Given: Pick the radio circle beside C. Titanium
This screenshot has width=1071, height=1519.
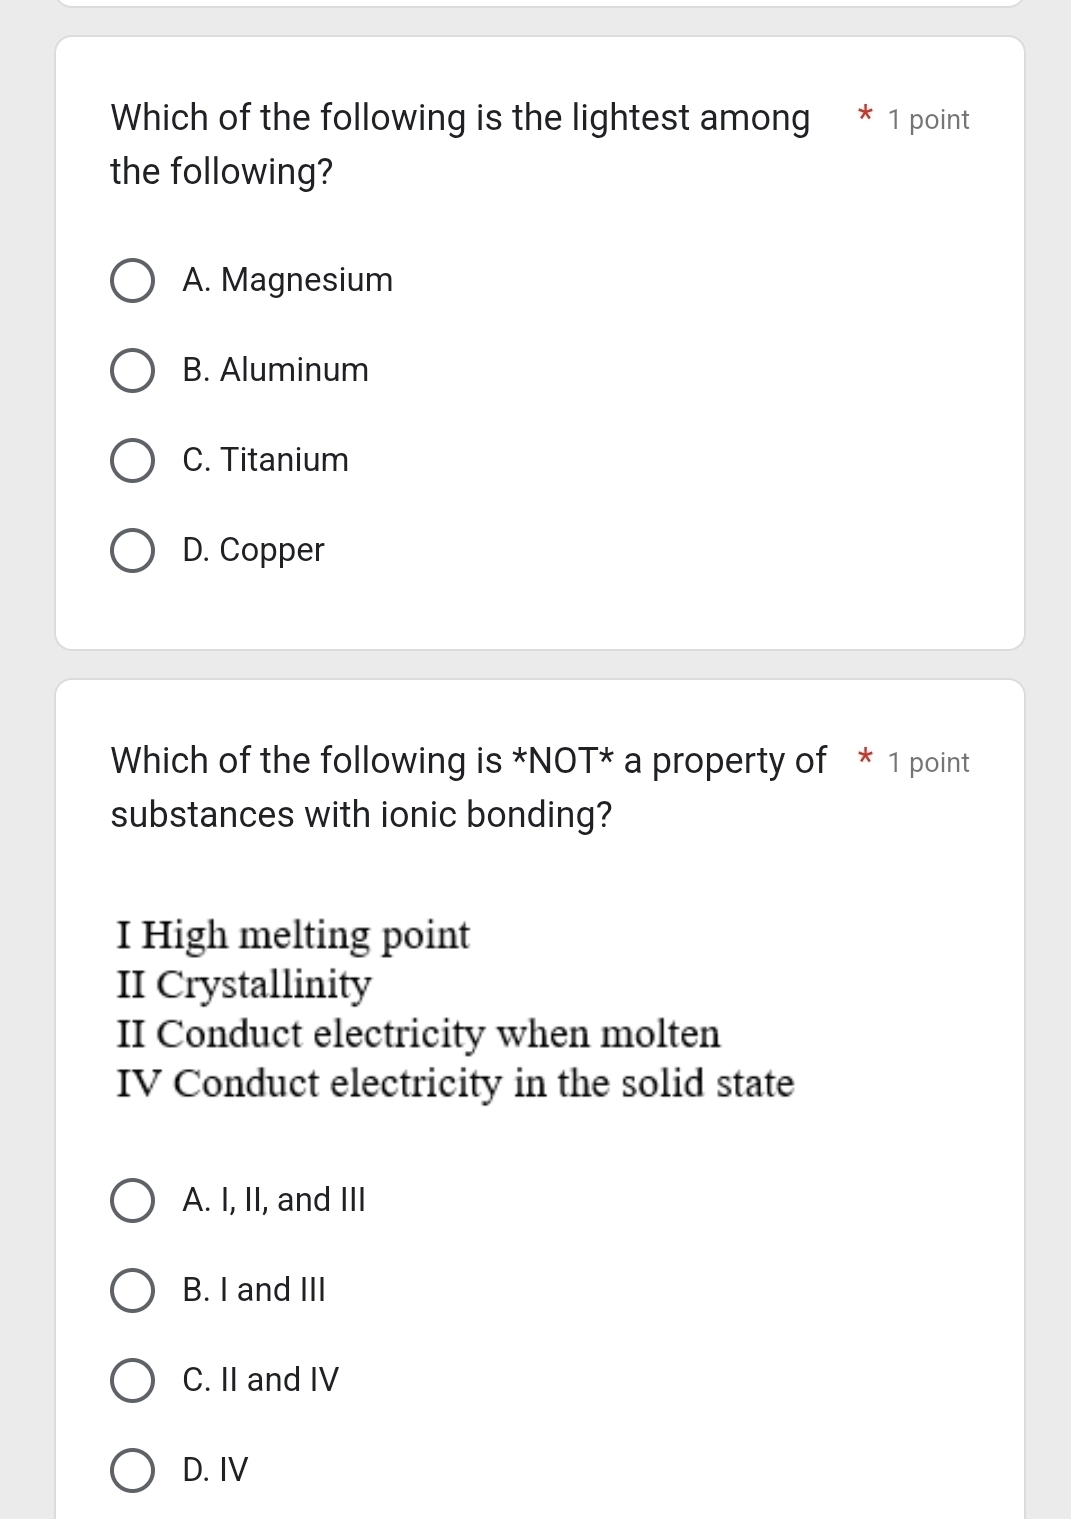Looking at the screenshot, I should (132, 461).
